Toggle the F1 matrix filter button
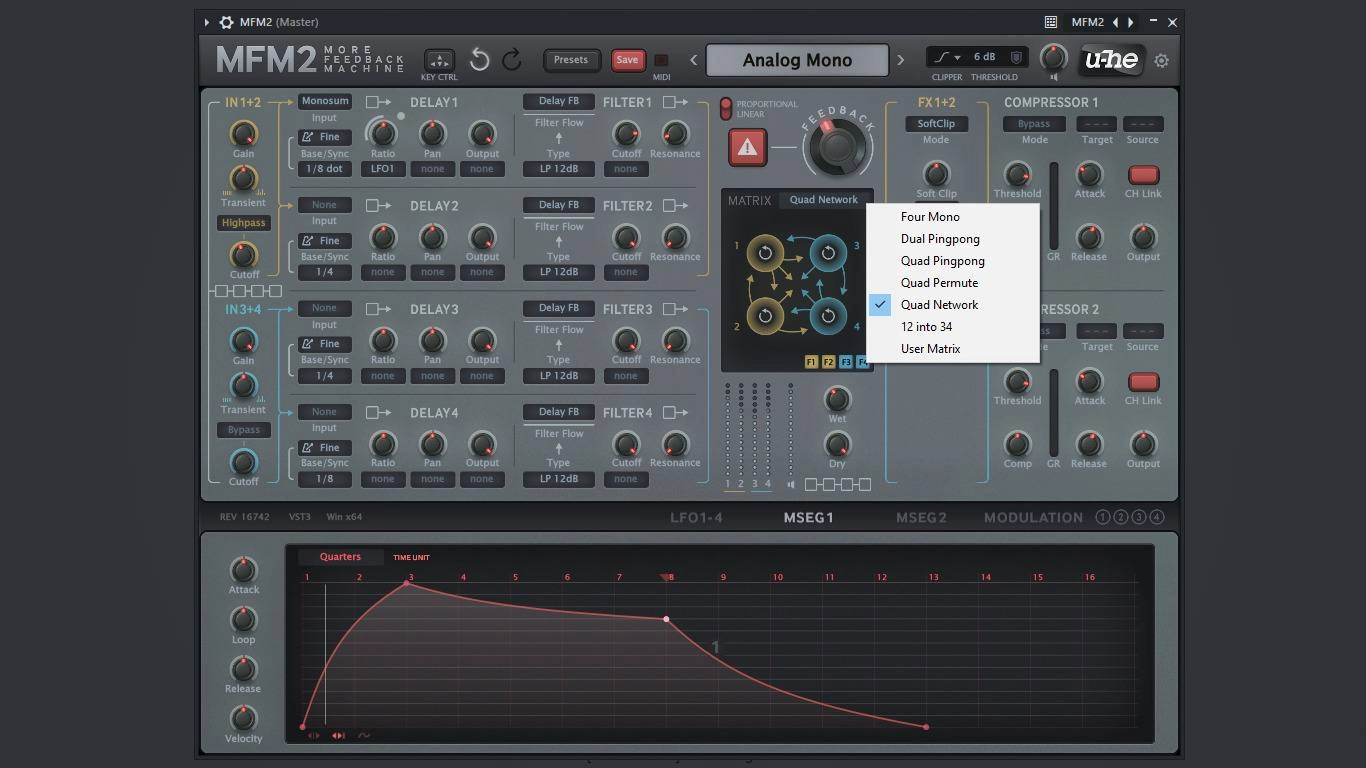The image size is (1366, 768). tap(811, 362)
